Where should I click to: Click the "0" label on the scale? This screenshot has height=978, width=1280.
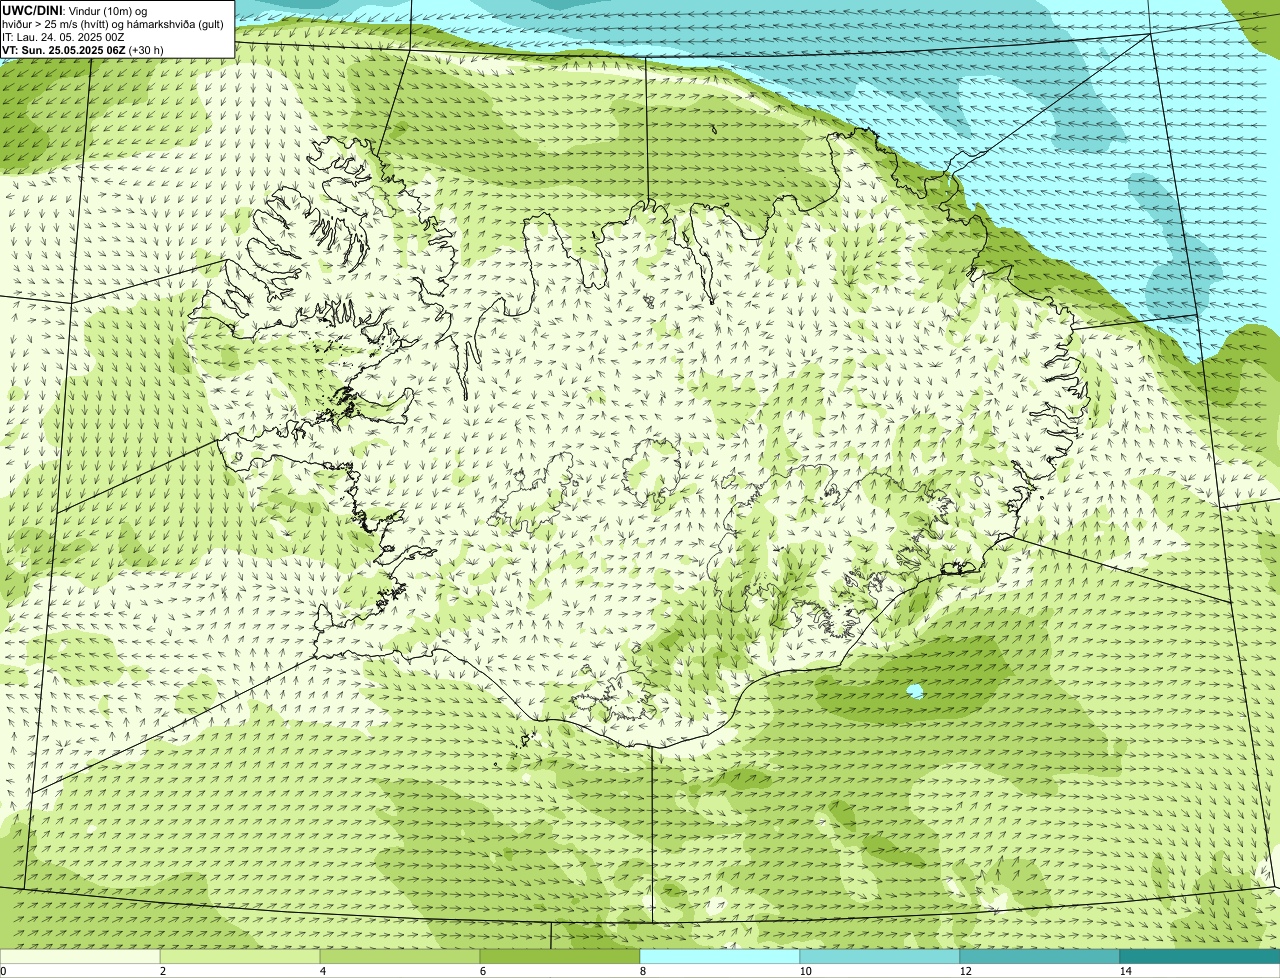coord(4,971)
